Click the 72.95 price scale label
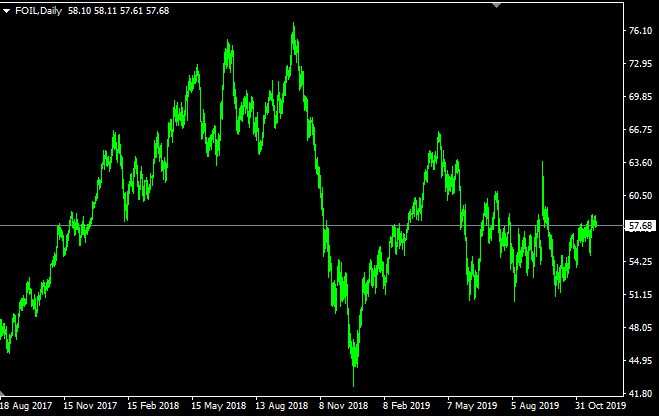Screen dimensions: 659x416 [x=641, y=64]
